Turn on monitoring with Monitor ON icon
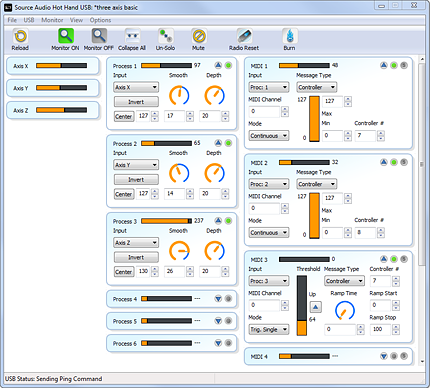The image size is (430, 388). (66, 36)
